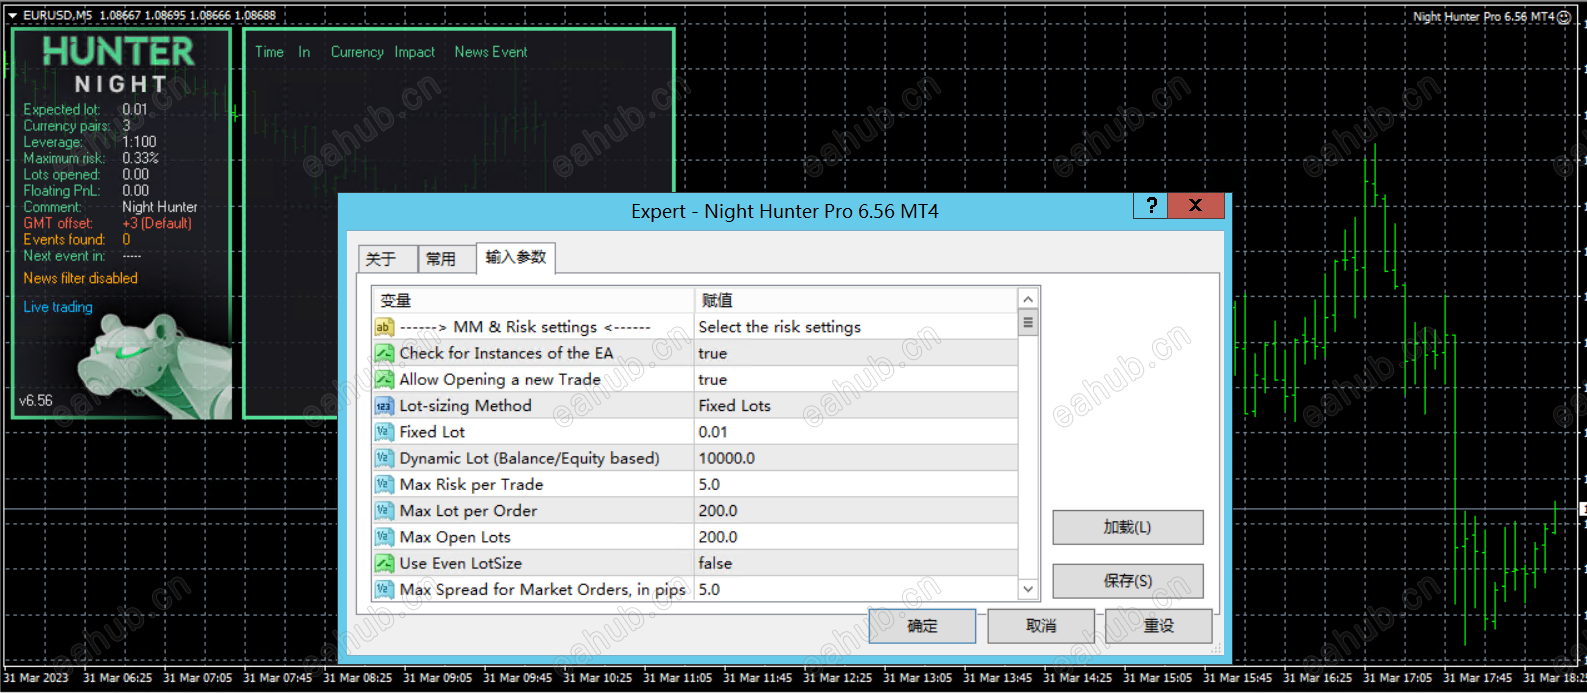Select the Use Even LotSize label
Screen dimensions: 1587x693
tap(460, 563)
